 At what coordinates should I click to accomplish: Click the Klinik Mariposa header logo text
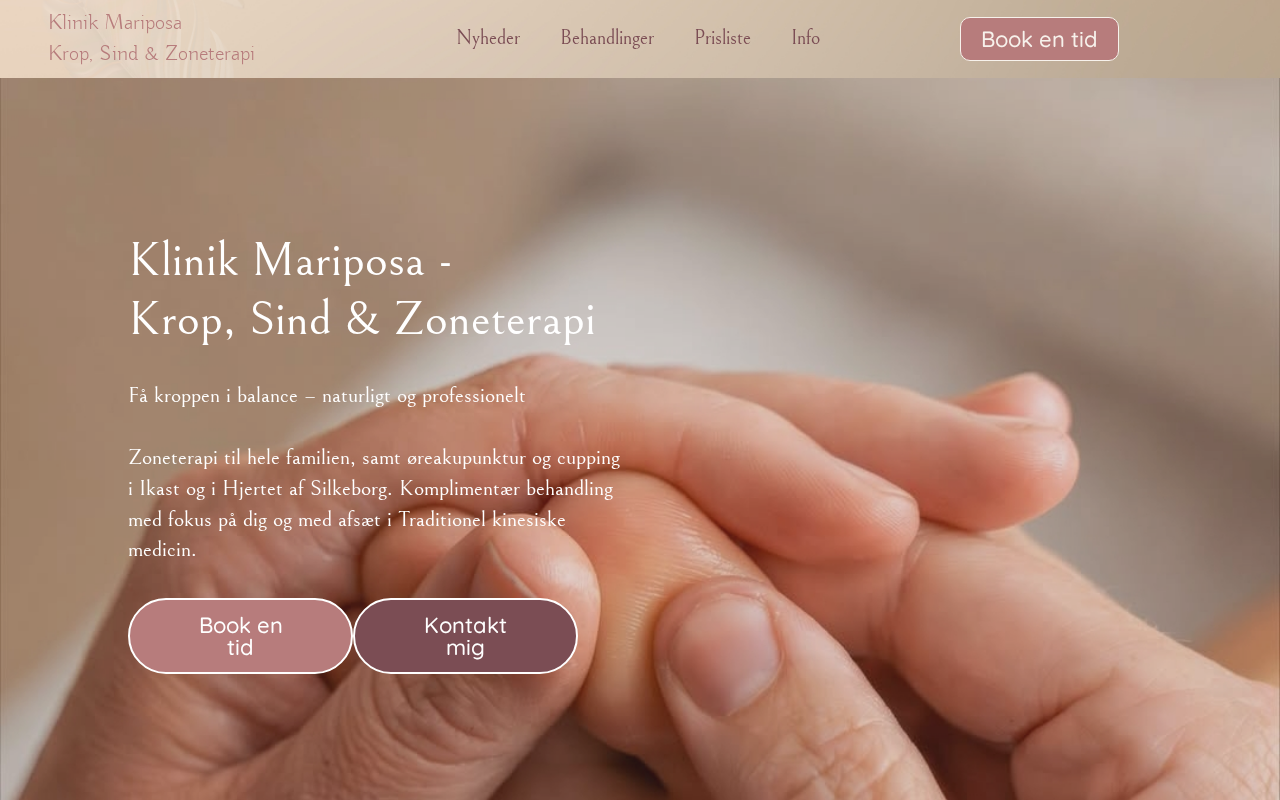pyautogui.click(x=115, y=22)
